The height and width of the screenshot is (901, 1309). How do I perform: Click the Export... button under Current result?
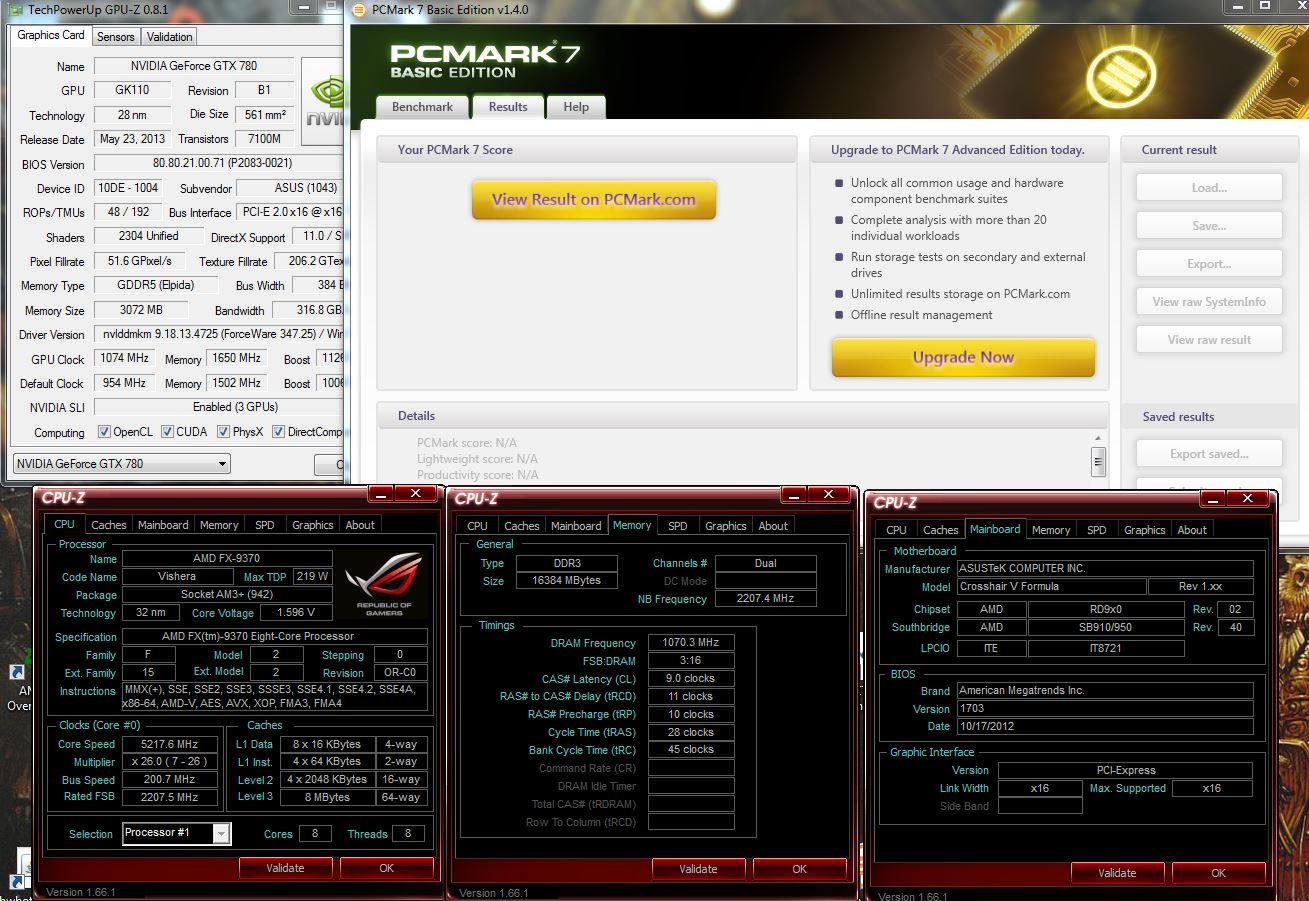point(1209,264)
